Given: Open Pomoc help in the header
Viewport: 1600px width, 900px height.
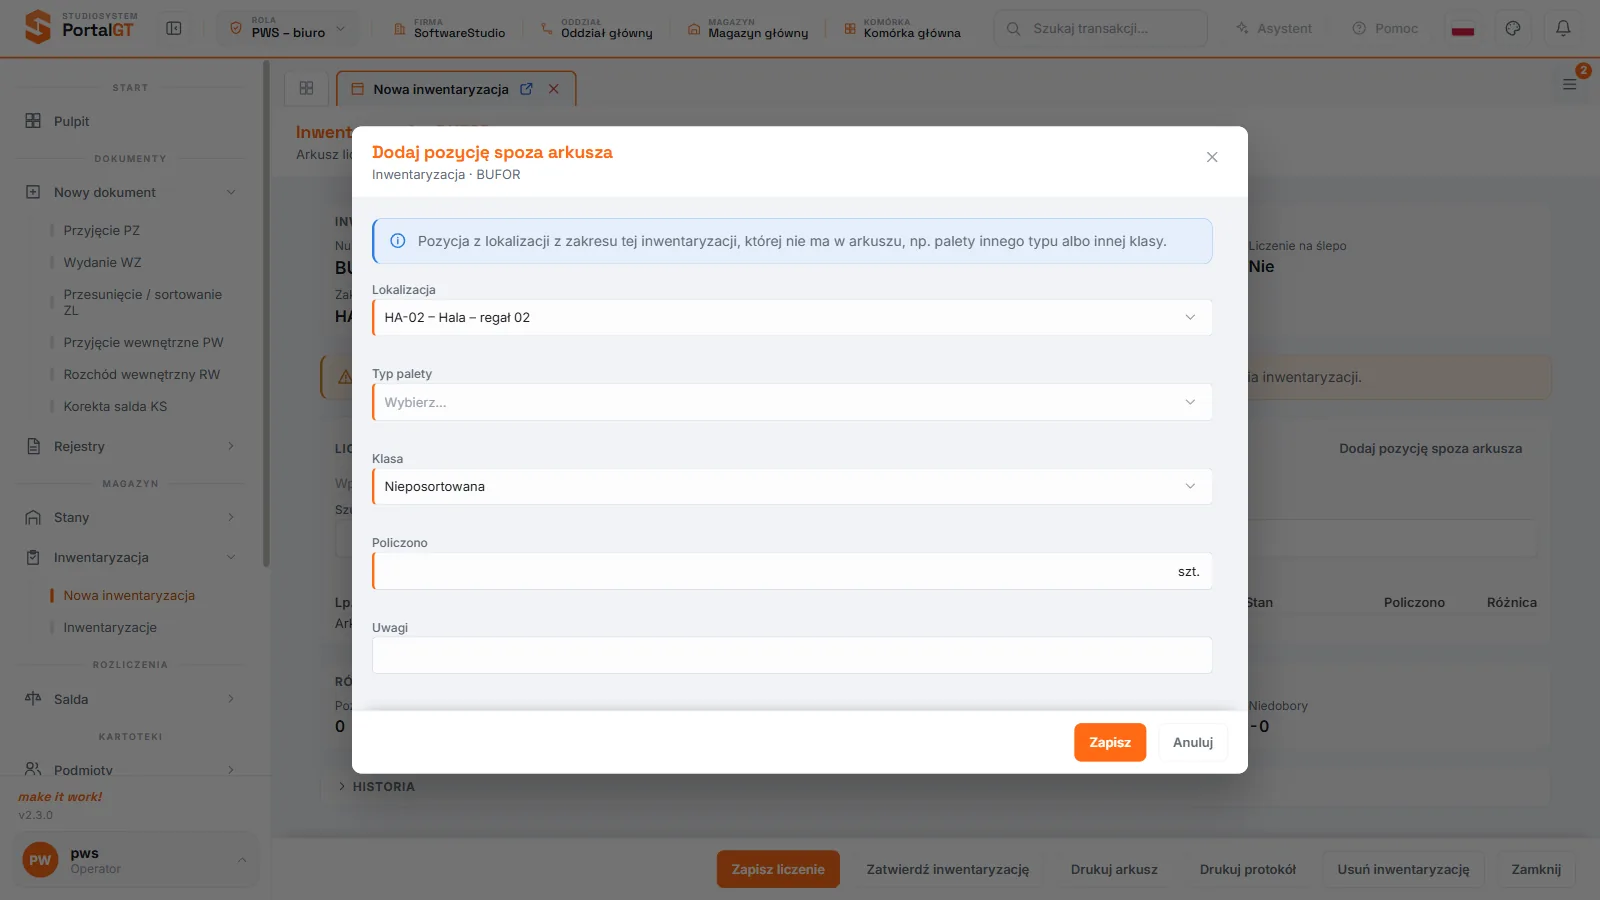Looking at the screenshot, I should click(1385, 28).
